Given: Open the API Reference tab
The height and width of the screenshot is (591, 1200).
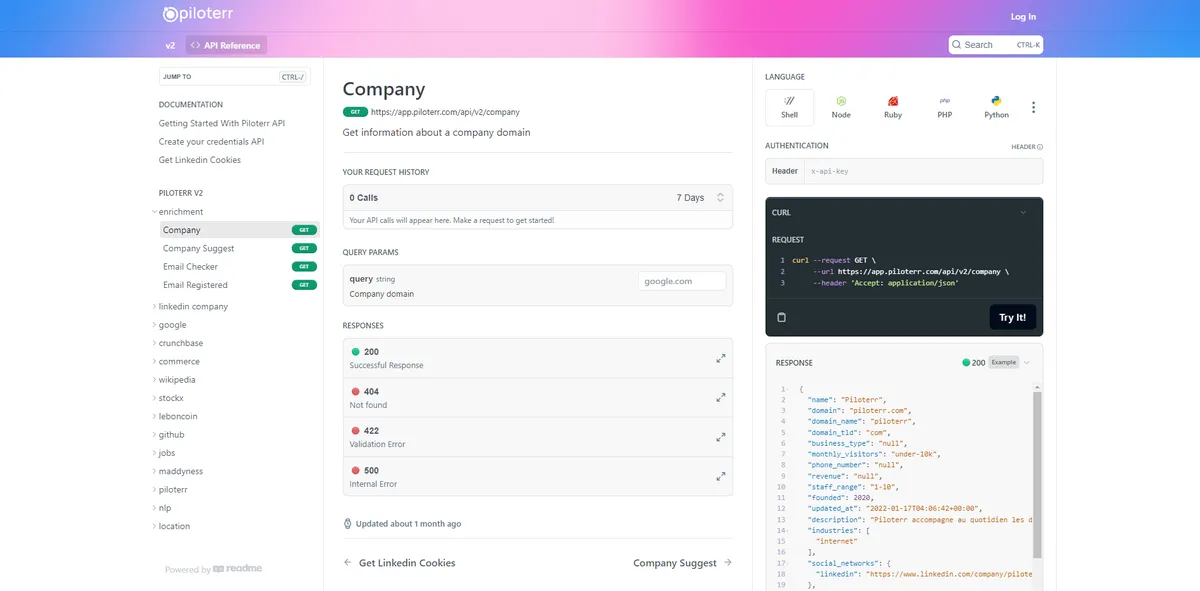Looking at the screenshot, I should [x=226, y=45].
